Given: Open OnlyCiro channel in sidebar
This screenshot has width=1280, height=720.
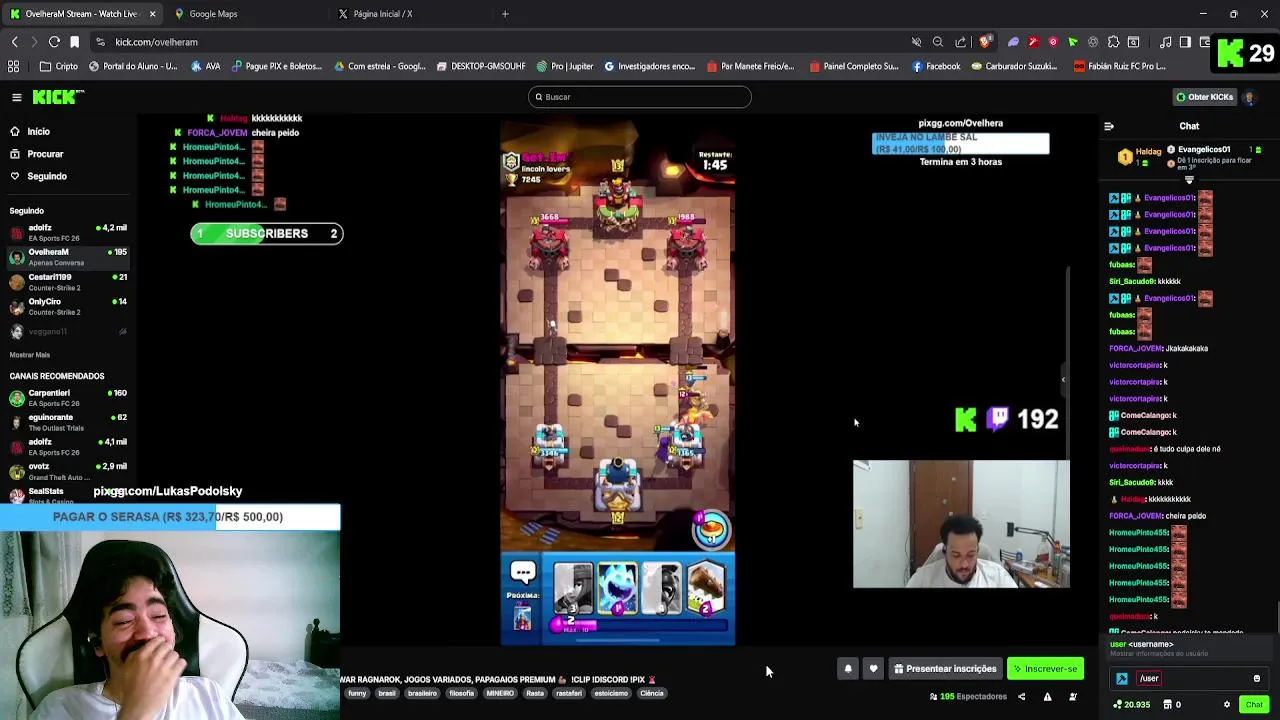Looking at the screenshot, I should [x=68, y=306].
